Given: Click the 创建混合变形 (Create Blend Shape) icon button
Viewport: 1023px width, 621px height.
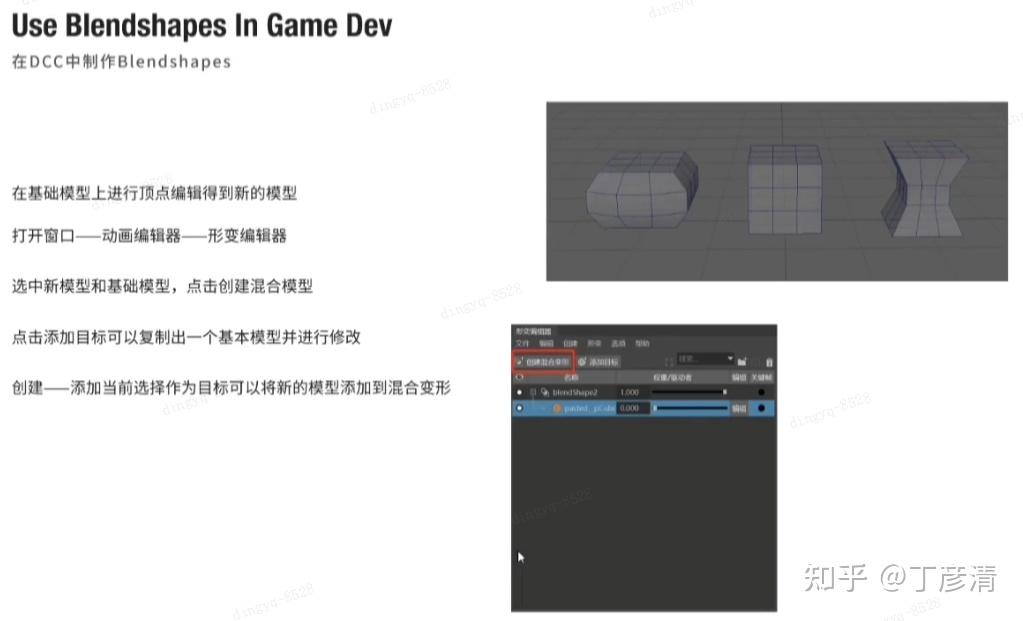Looking at the screenshot, I should 519,360.
